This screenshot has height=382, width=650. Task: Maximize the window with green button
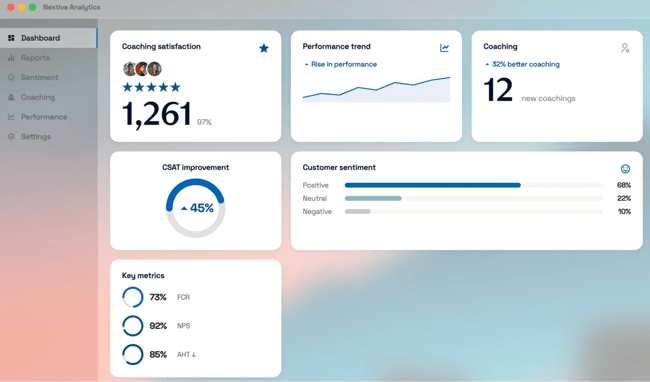point(32,7)
